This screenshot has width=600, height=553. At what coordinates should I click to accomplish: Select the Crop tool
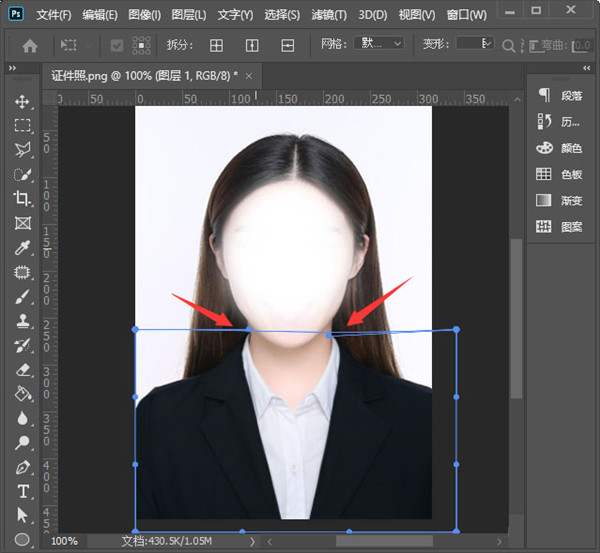pos(22,199)
